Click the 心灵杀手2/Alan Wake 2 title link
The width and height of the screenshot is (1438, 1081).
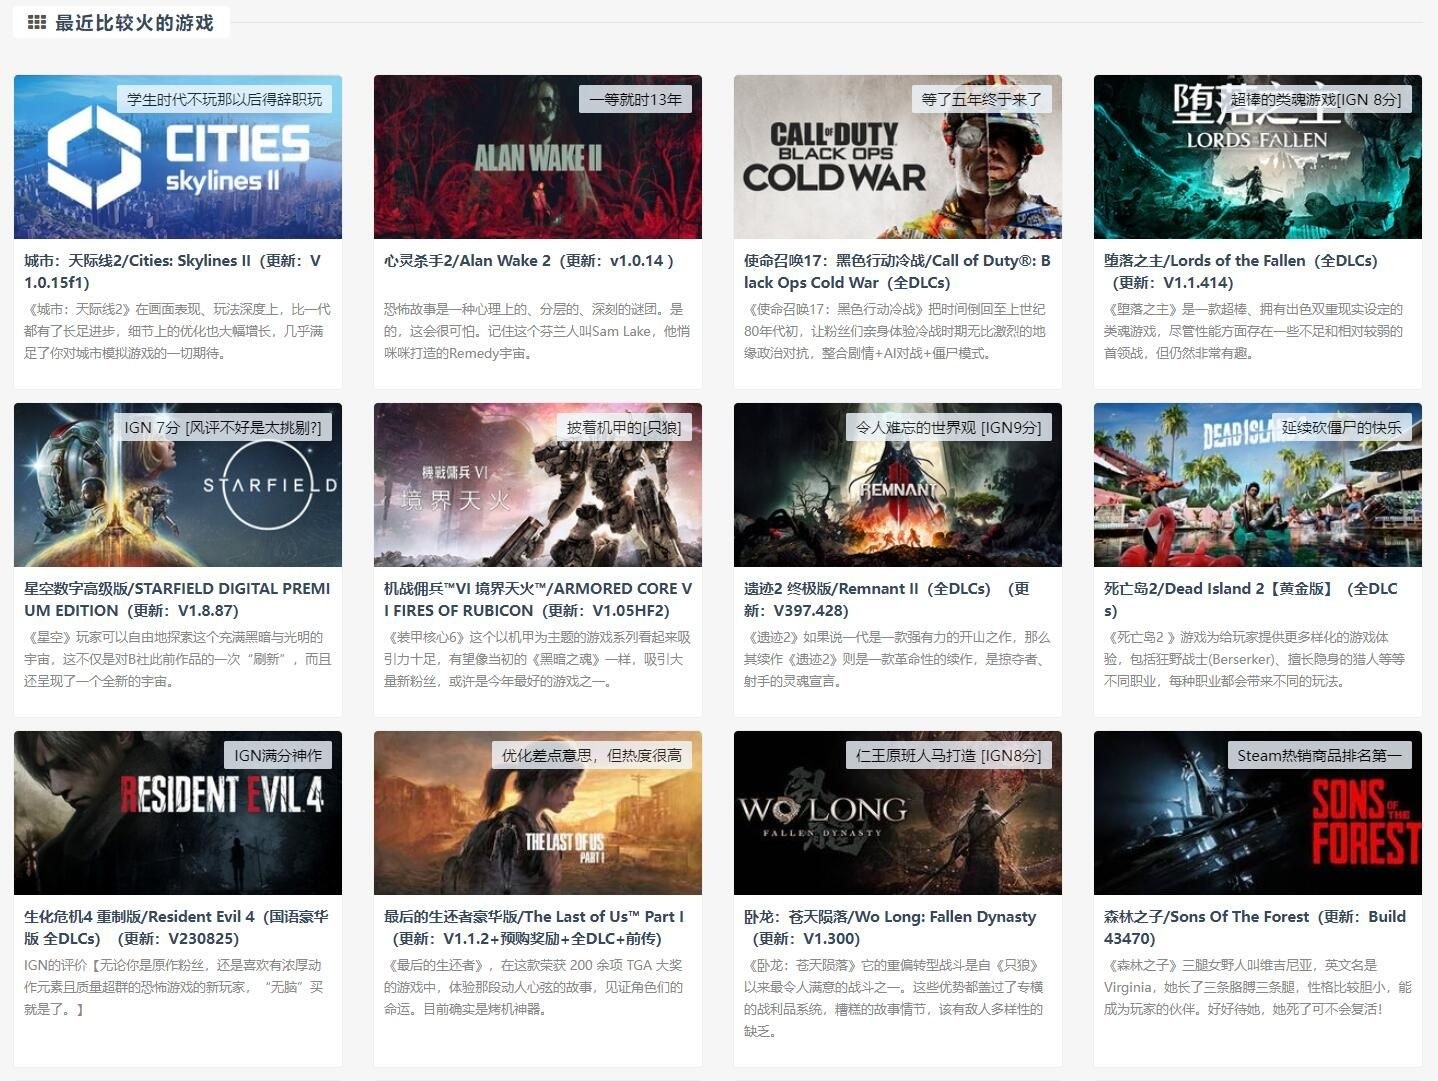529,260
